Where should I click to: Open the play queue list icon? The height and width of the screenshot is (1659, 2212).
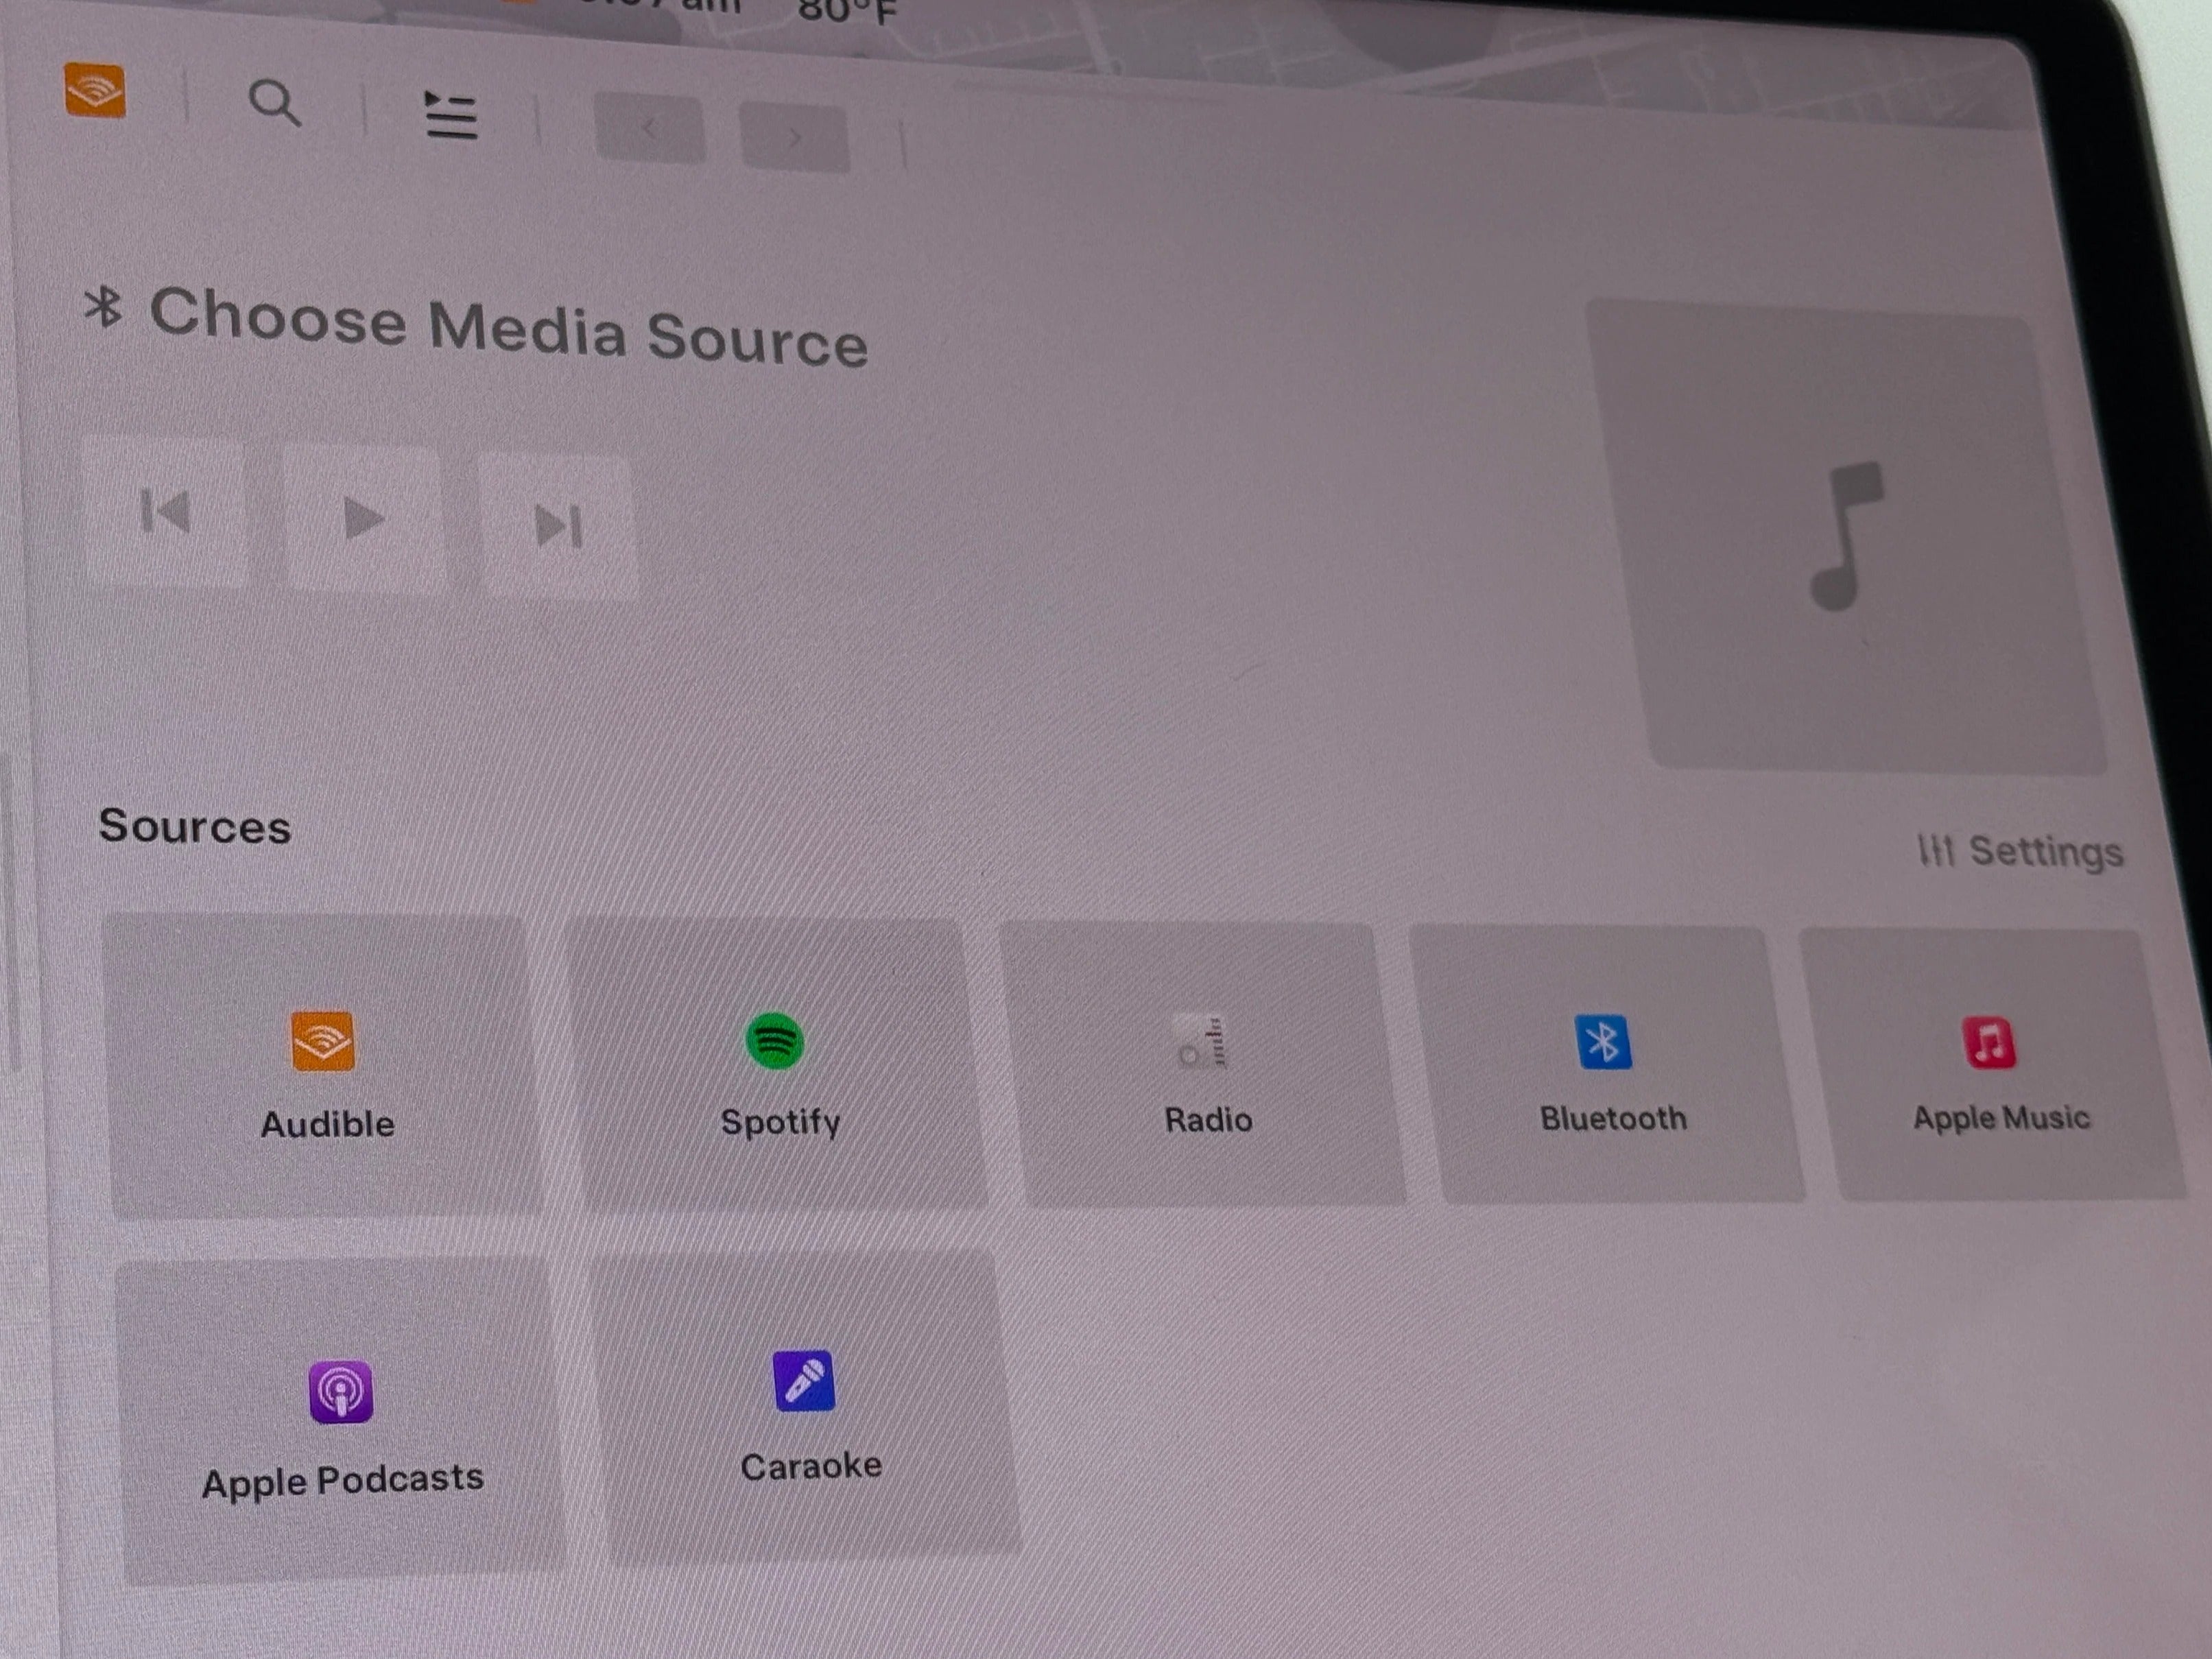[451, 116]
